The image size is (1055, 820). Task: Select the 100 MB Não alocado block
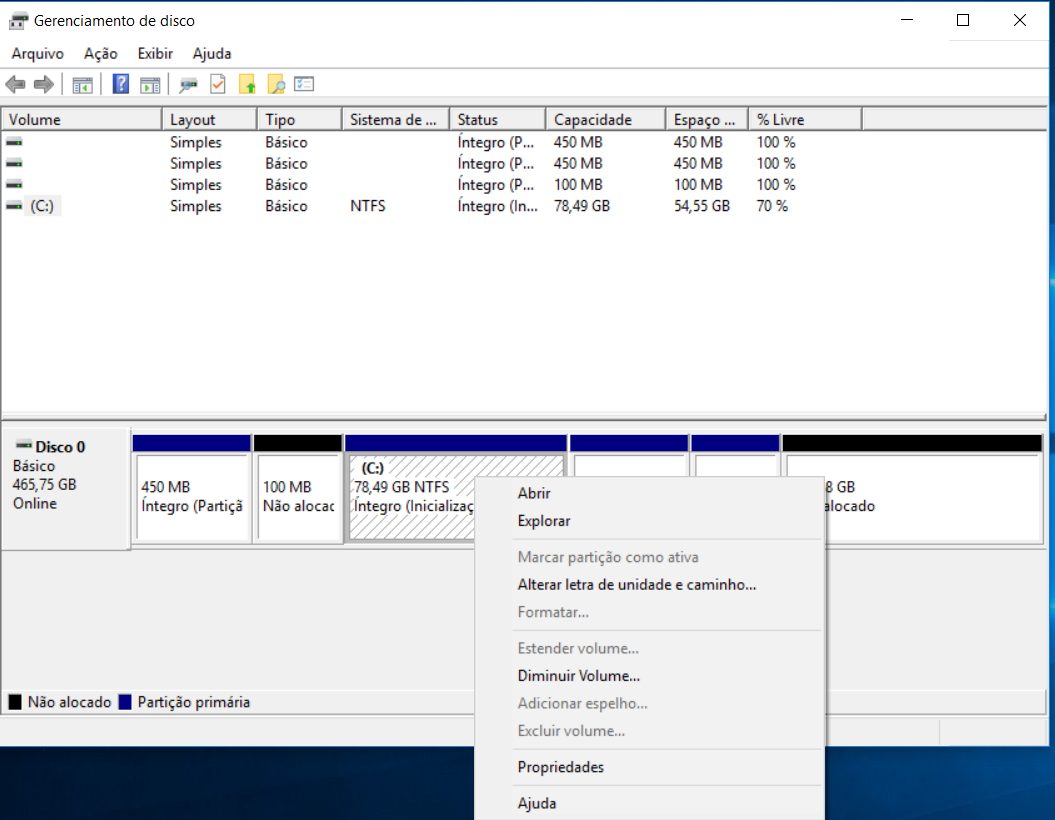[298, 496]
